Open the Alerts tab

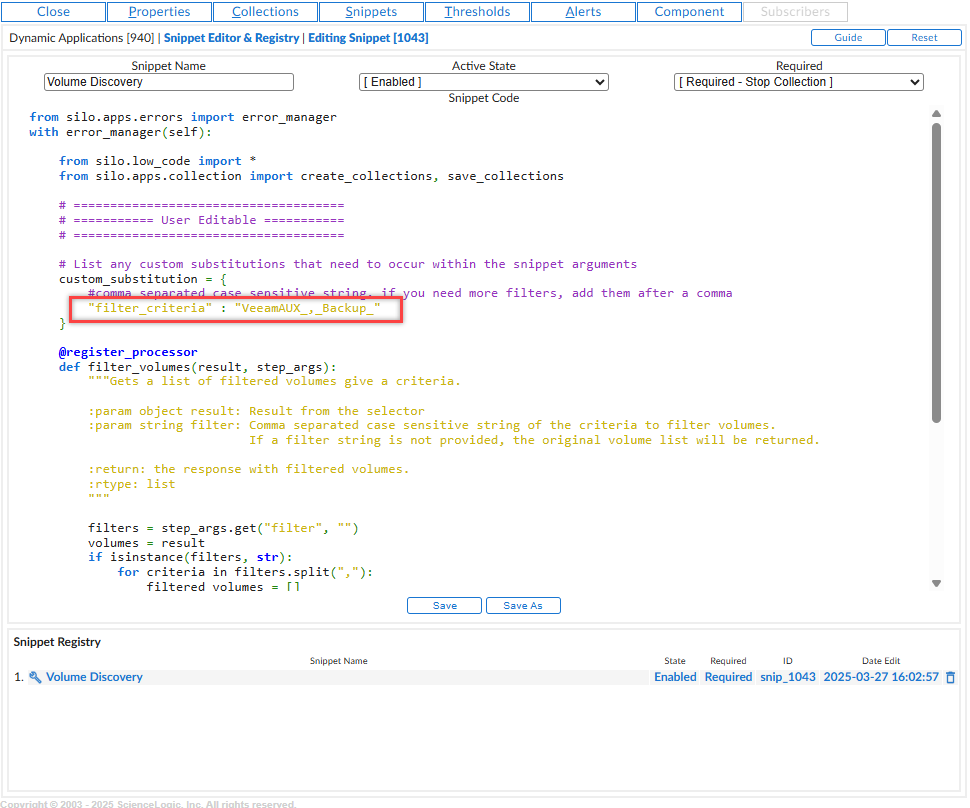click(x=583, y=12)
